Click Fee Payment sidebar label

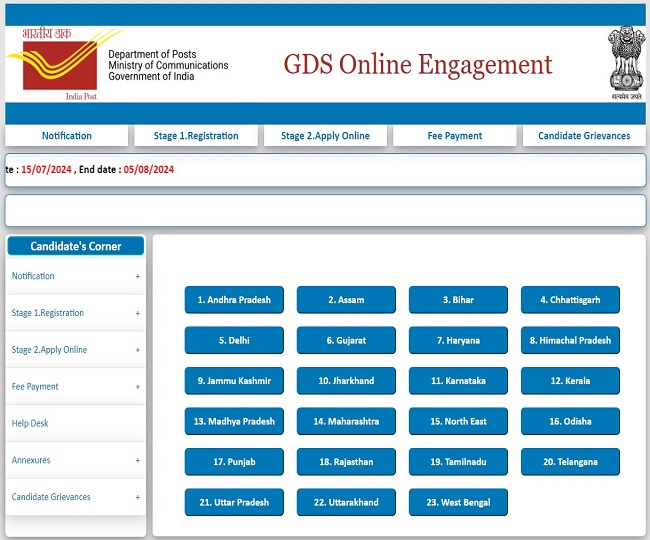pyautogui.click(x=35, y=387)
